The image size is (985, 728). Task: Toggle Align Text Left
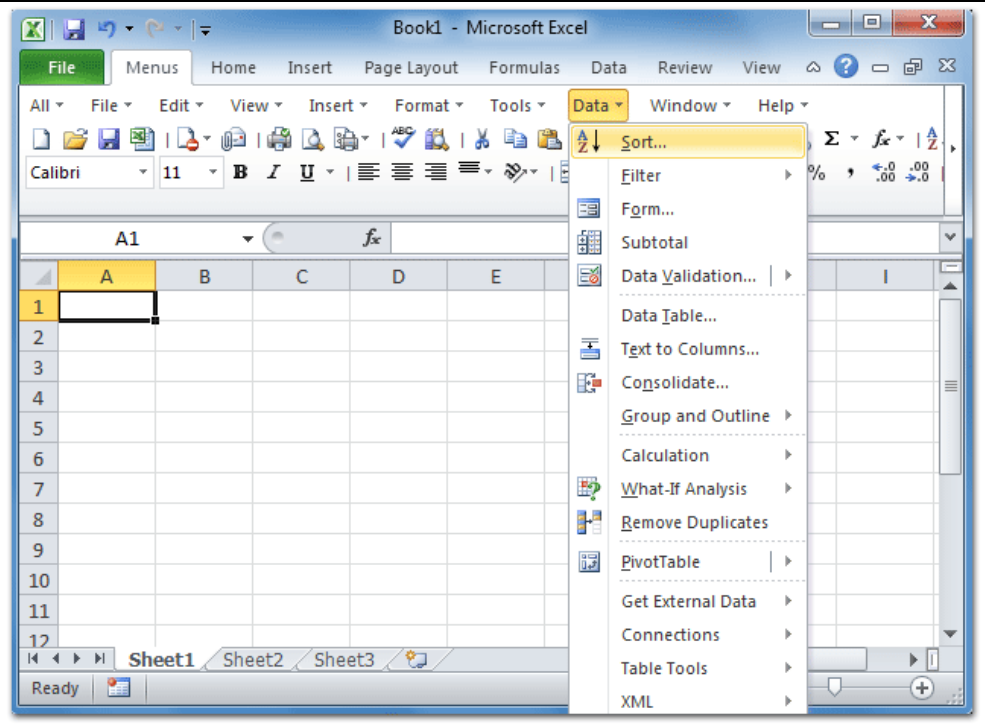pyautogui.click(x=368, y=172)
